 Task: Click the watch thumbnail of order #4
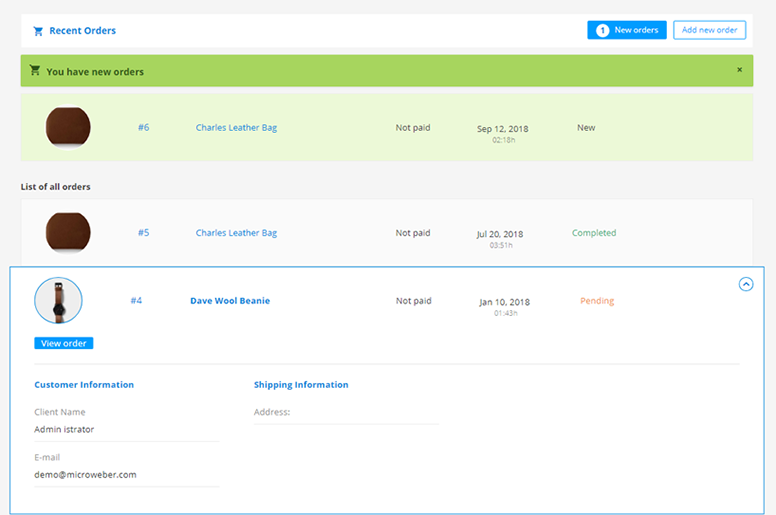[x=58, y=300]
